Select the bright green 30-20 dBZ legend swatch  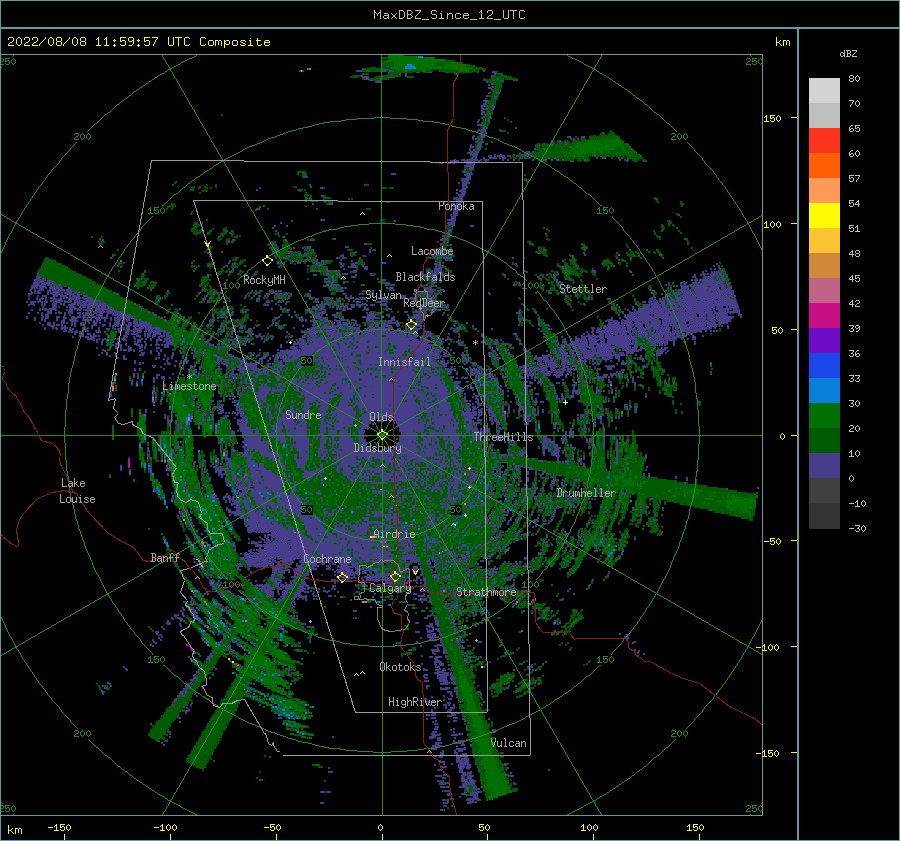[824, 416]
